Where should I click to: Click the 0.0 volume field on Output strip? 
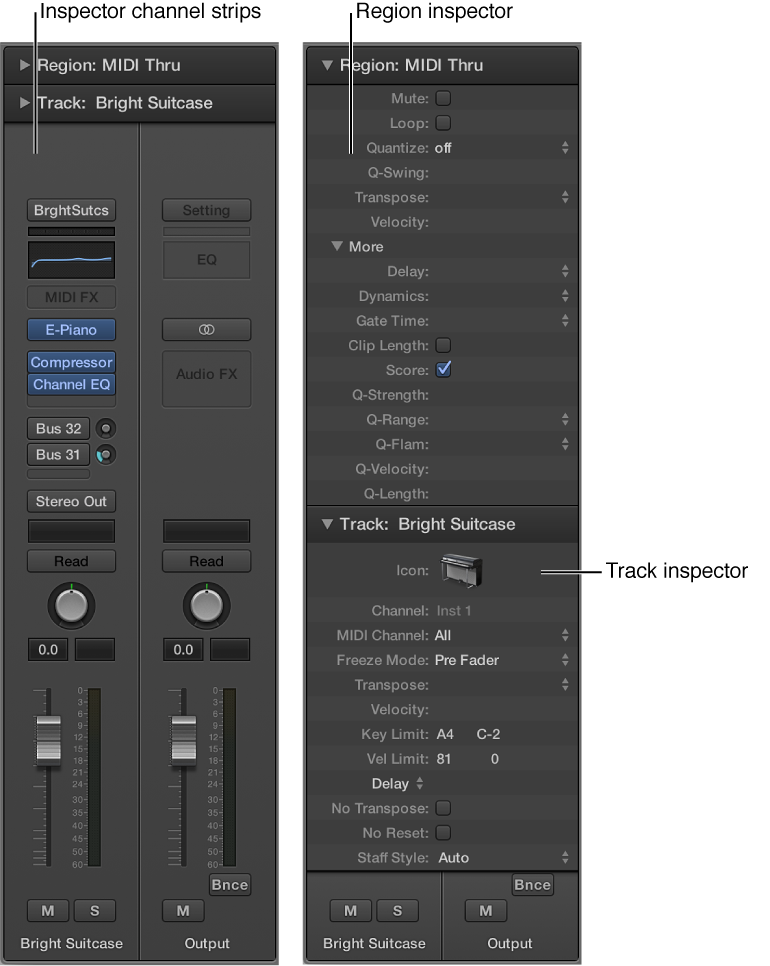pos(183,649)
